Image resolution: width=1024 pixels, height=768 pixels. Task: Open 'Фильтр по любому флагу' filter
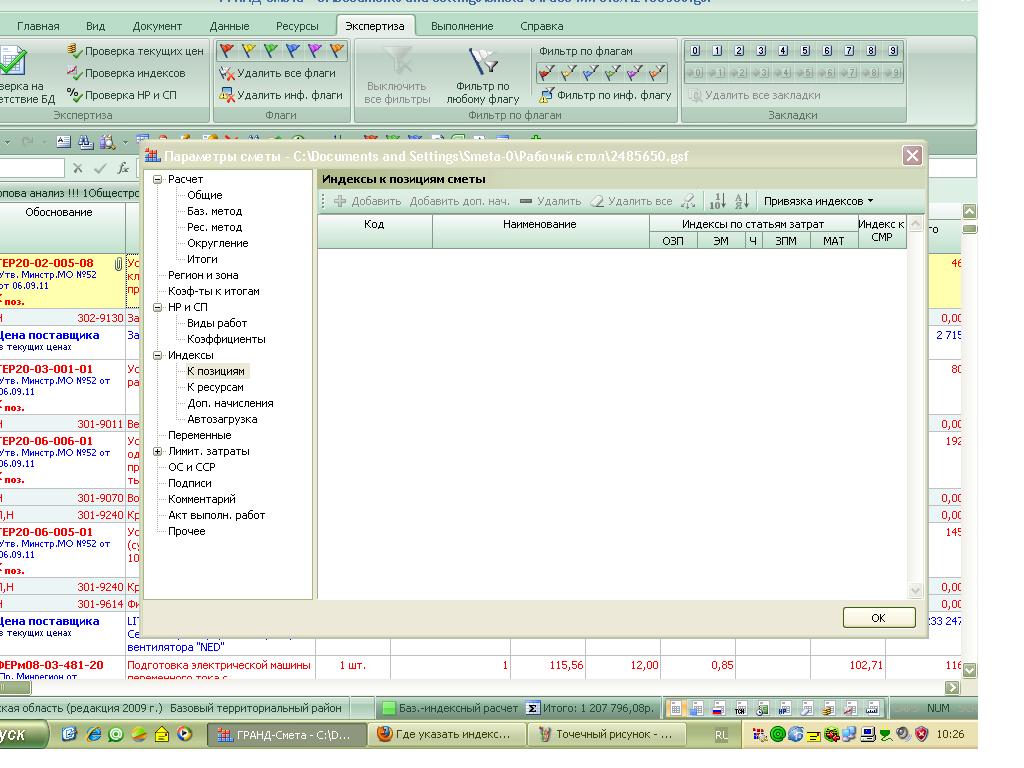[x=483, y=76]
